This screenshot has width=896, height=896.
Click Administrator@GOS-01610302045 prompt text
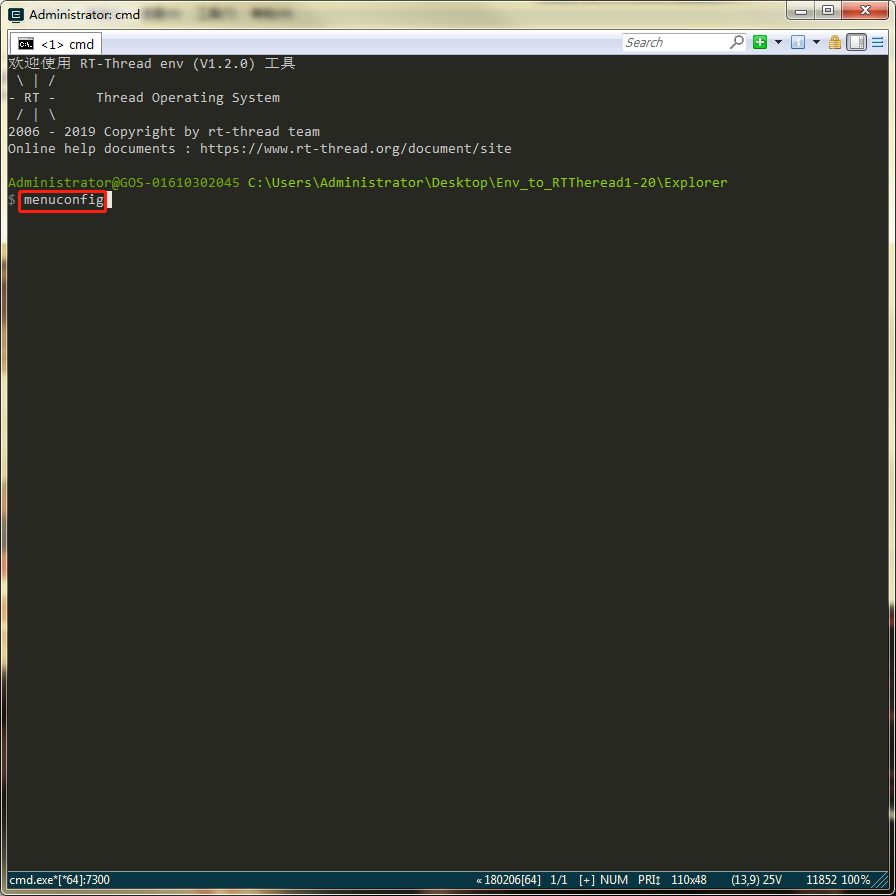tap(123, 183)
